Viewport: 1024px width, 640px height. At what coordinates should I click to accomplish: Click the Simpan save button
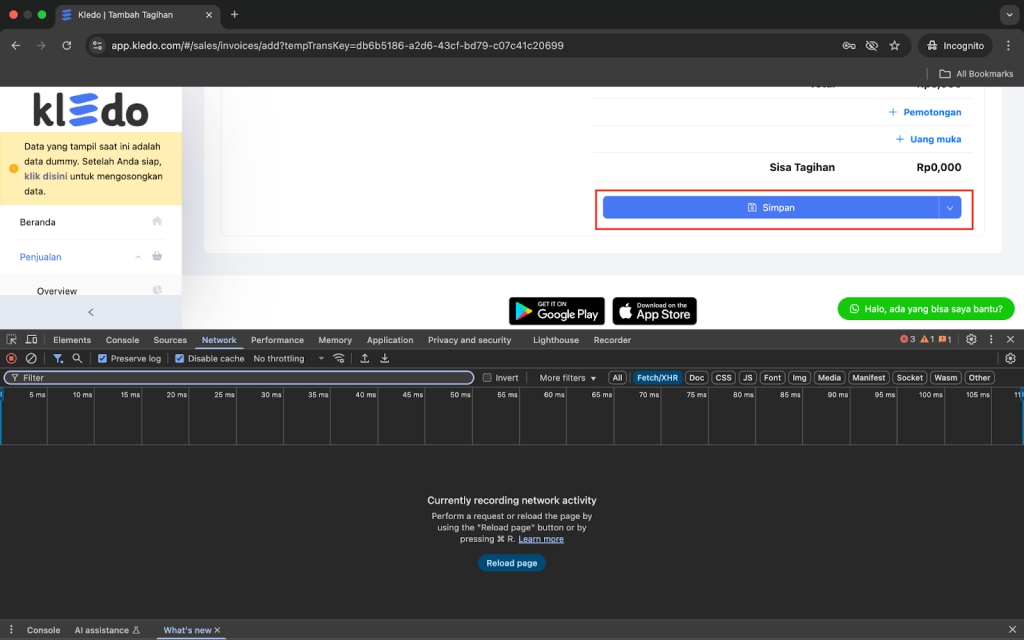[x=770, y=207]
